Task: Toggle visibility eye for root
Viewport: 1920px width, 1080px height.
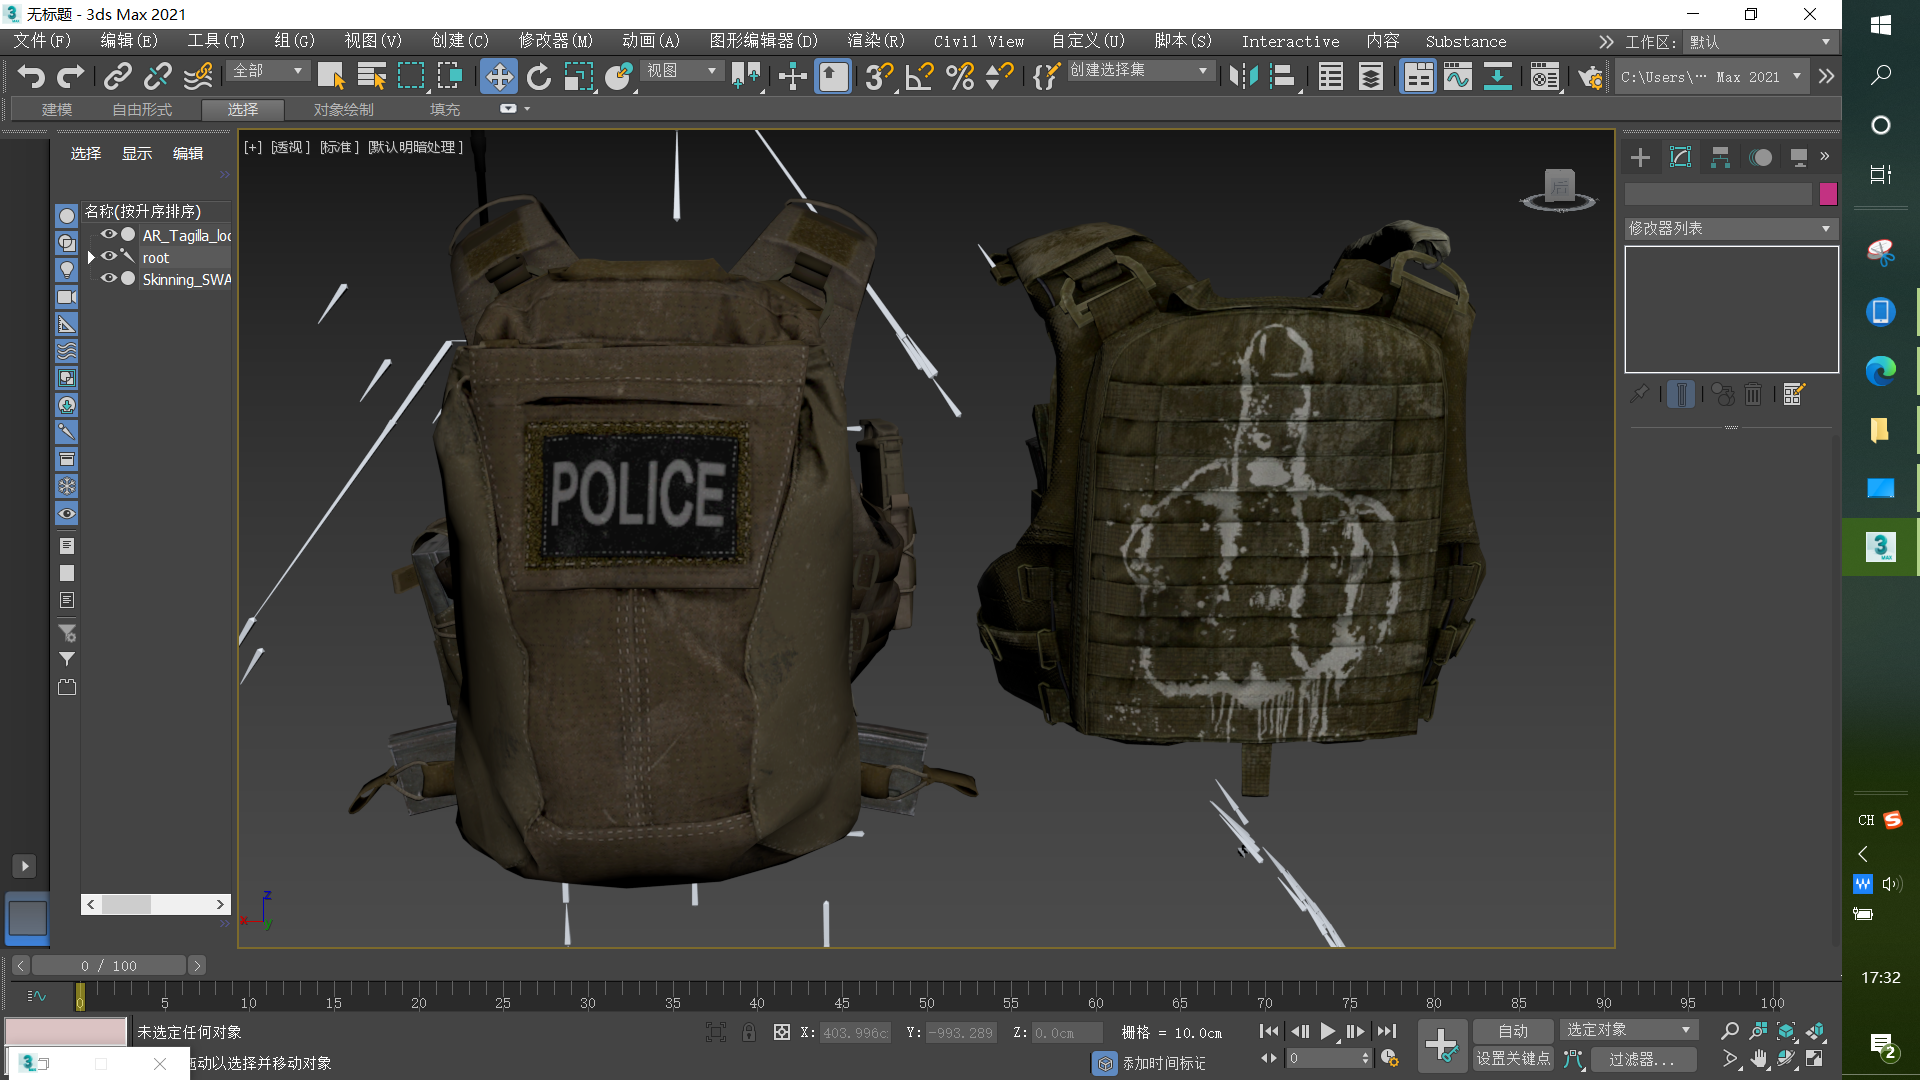Action: [108, 256]
